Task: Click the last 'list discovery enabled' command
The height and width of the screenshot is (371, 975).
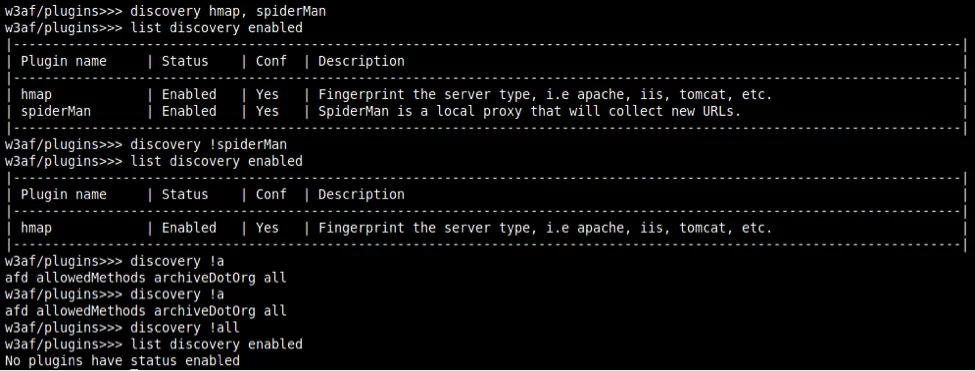Action: point(216,344)
